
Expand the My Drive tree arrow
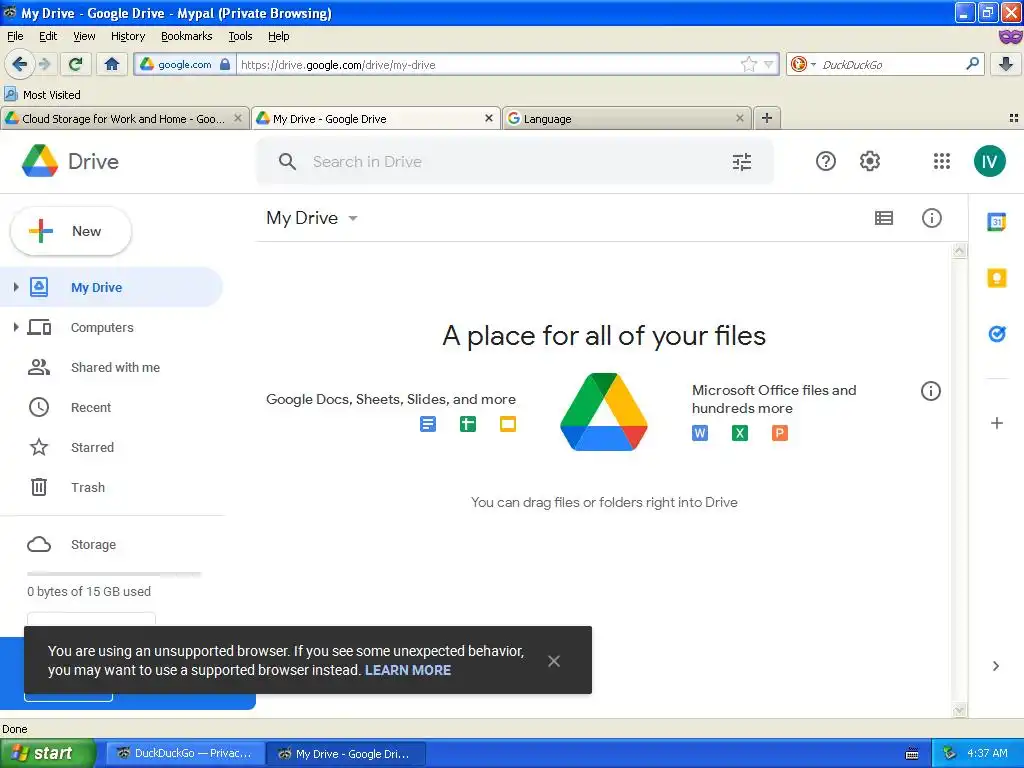point(16,287)
